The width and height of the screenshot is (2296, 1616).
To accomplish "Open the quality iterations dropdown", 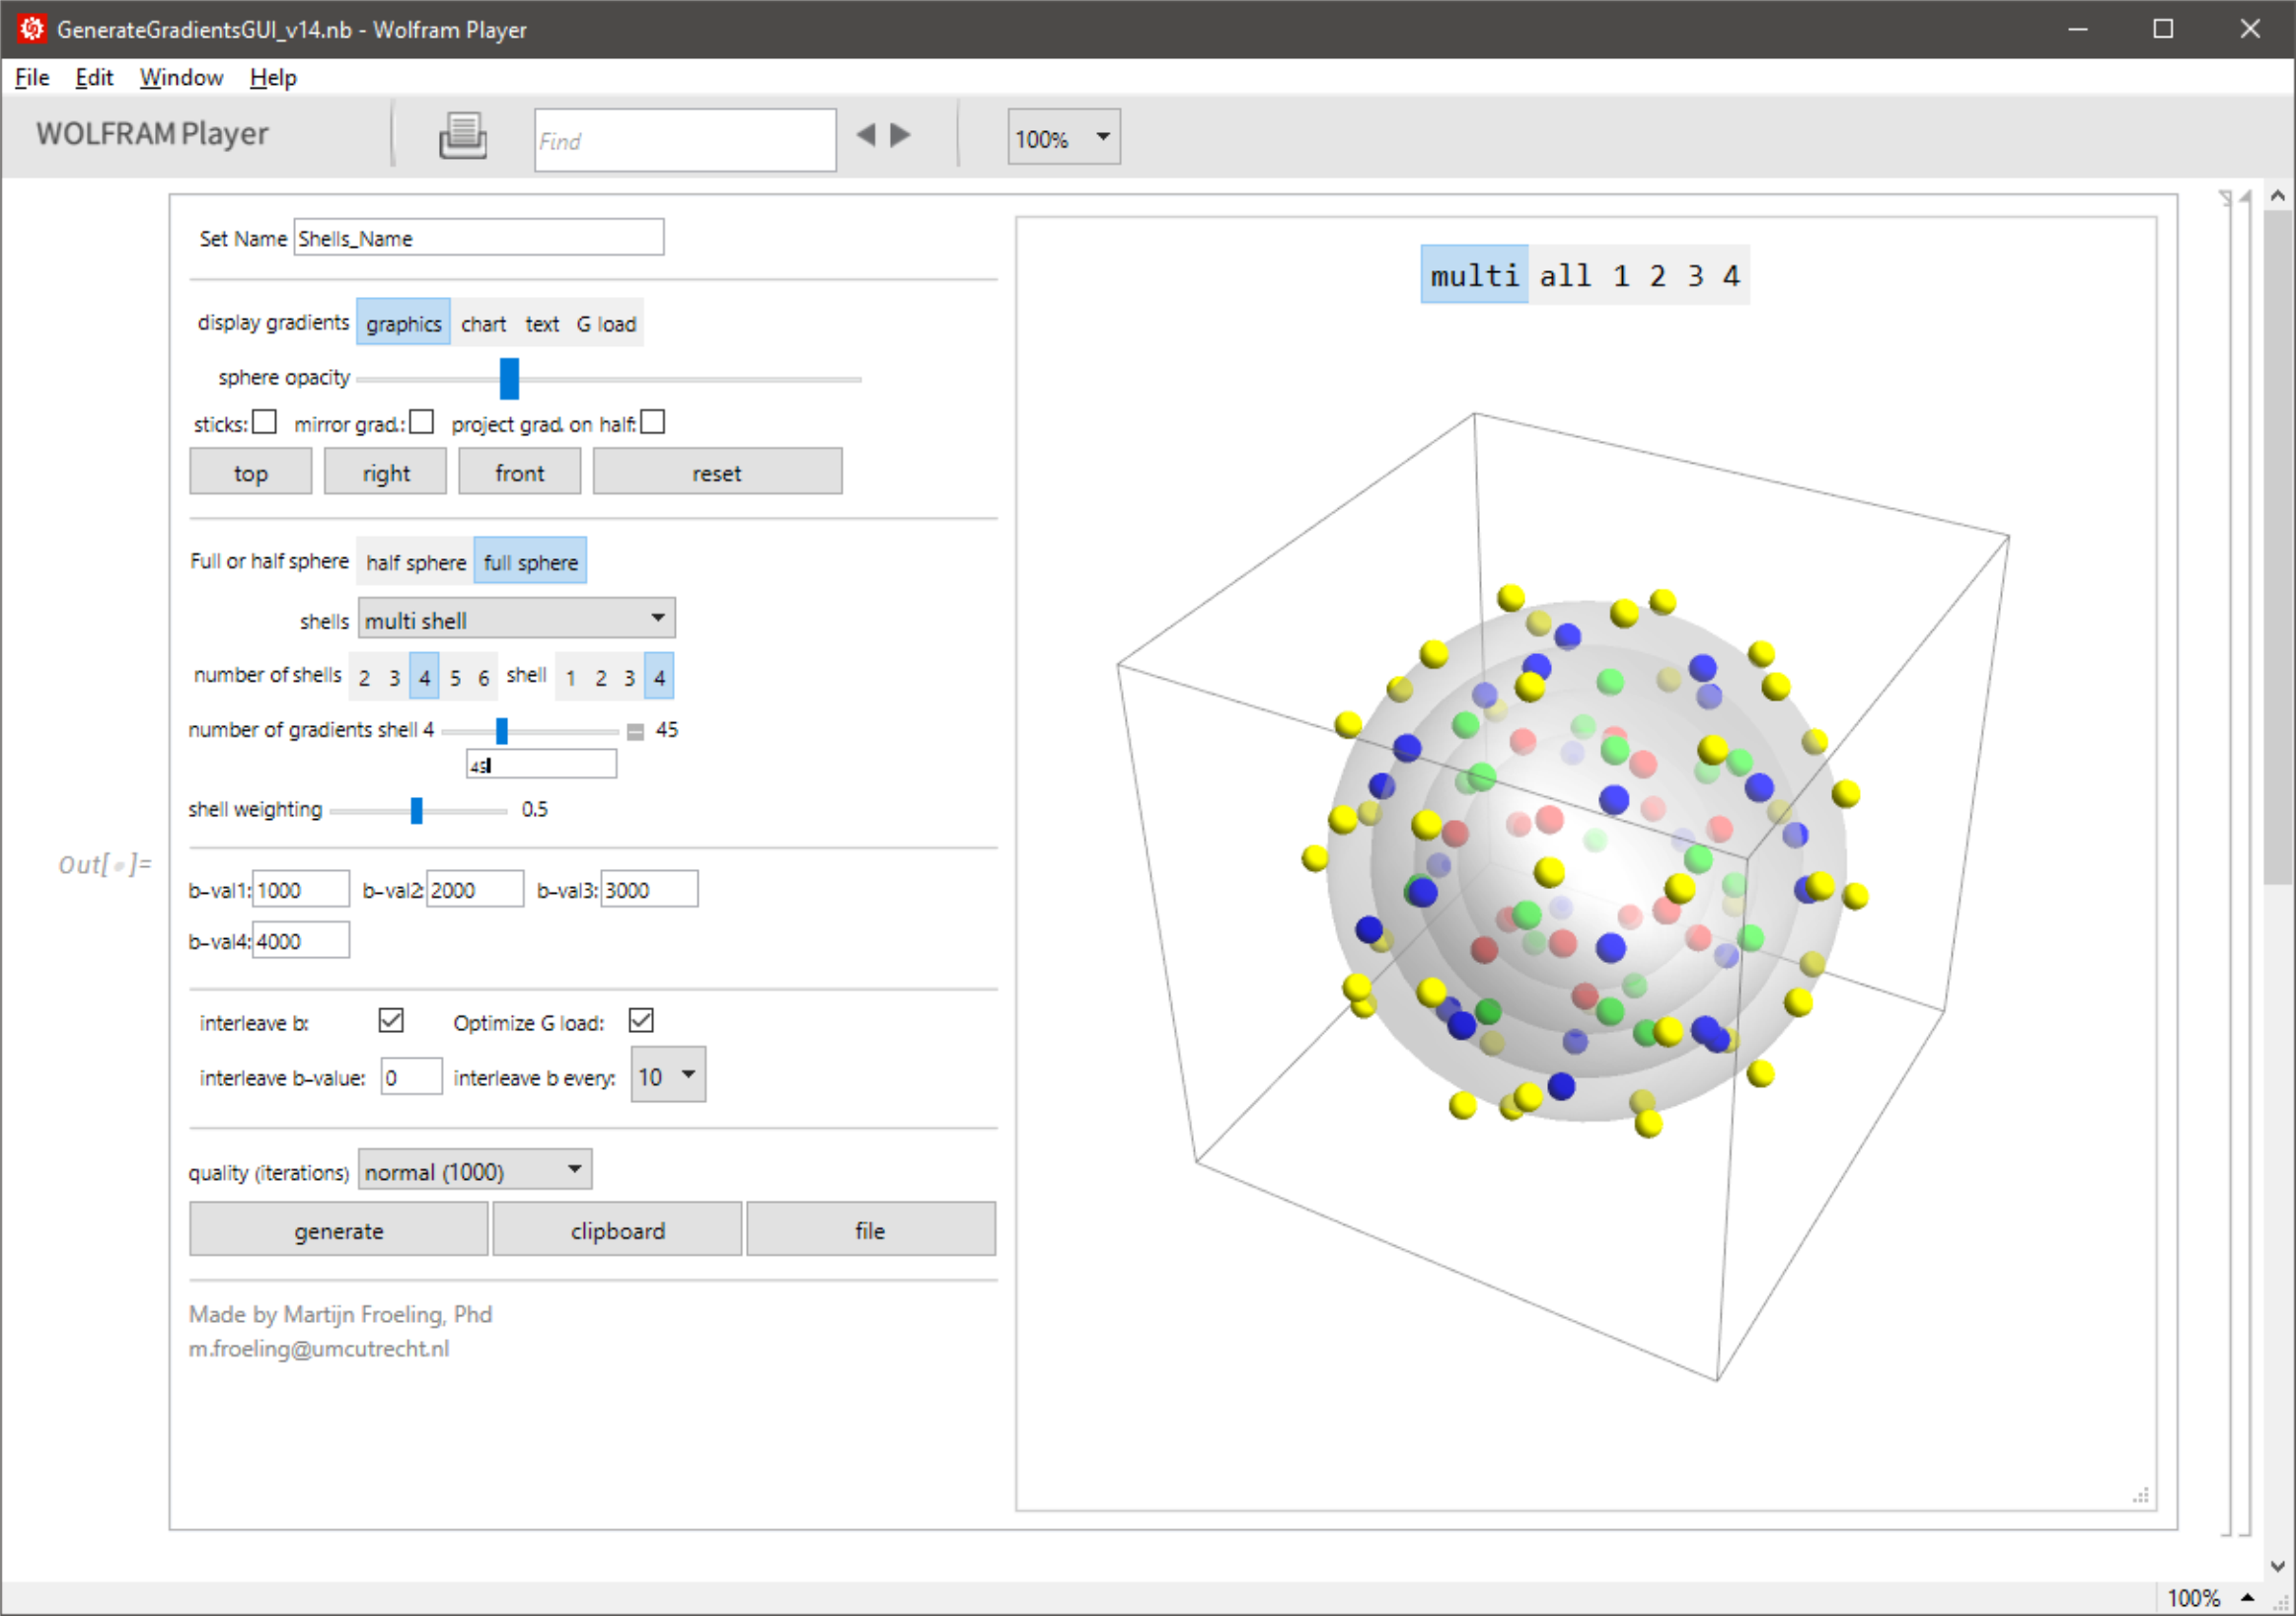I will pyautogui.click(x=474, y=1171).
